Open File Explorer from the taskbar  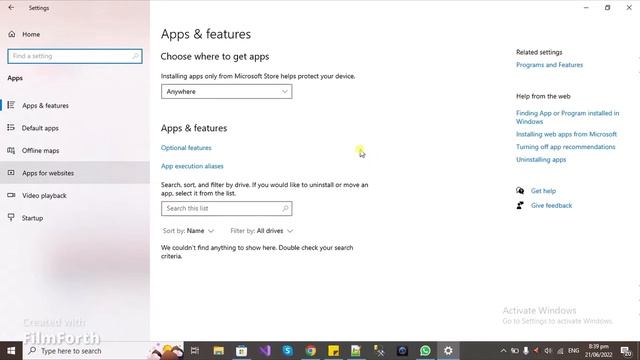[218, 351]
